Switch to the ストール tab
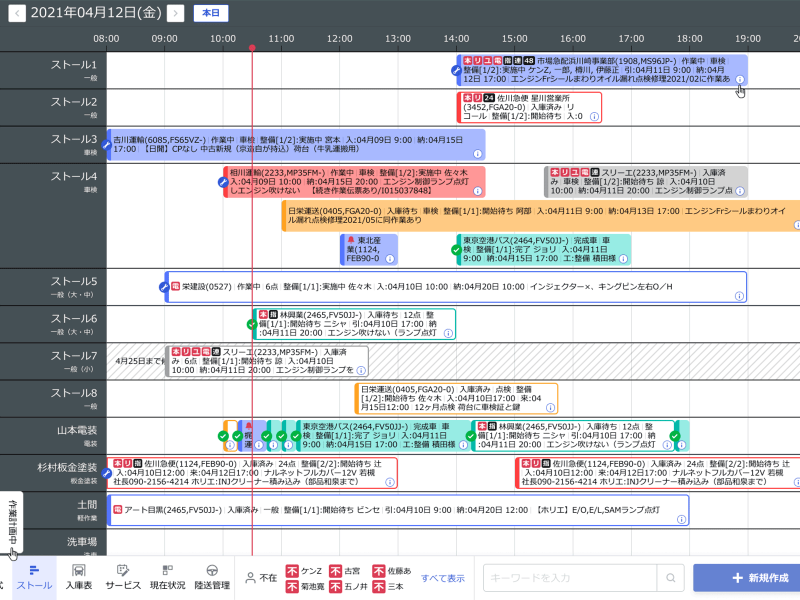Screen dimensions: 800x600 click(35, 577)
